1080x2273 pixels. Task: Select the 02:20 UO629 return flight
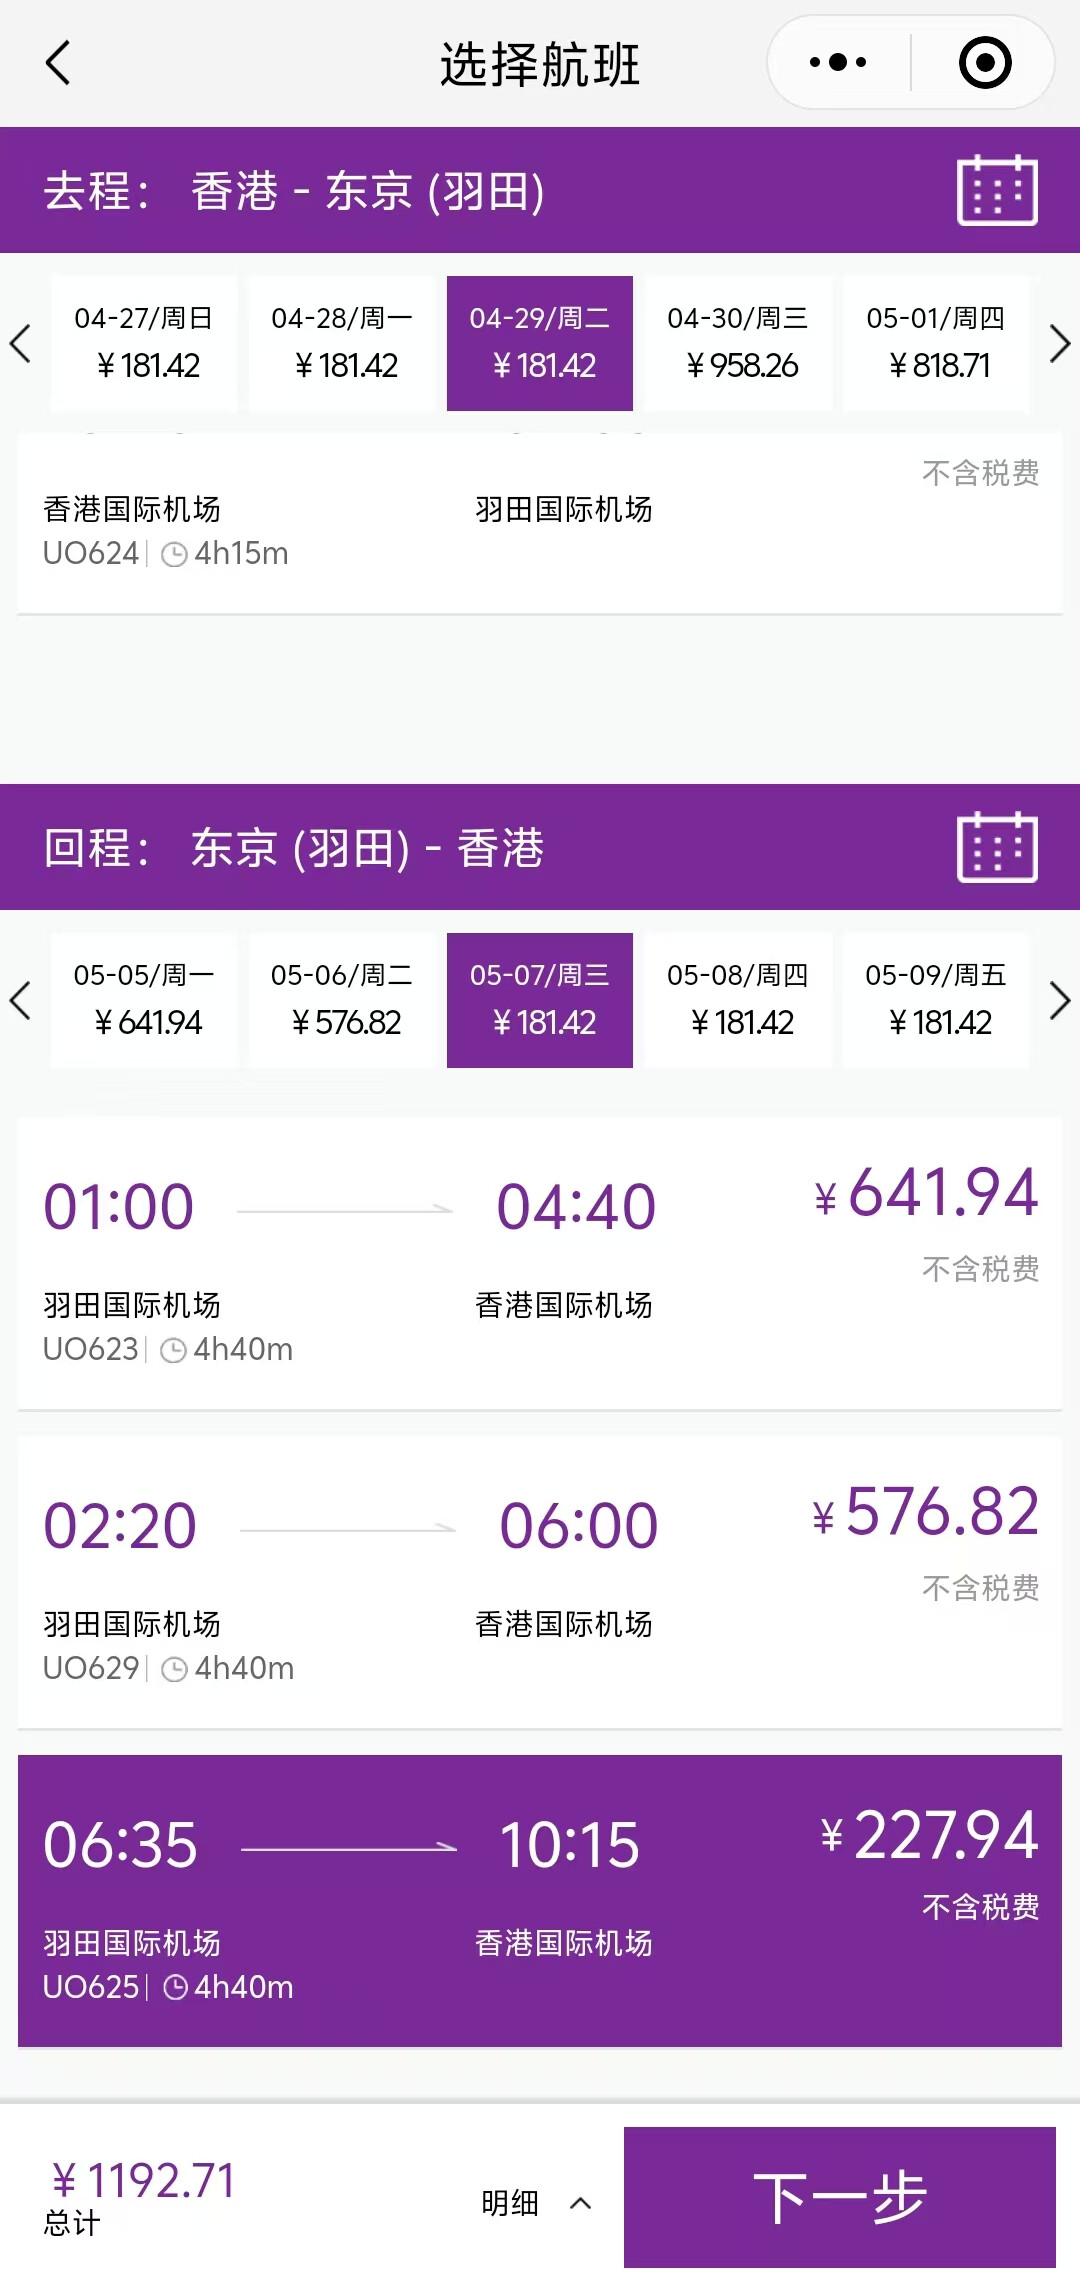tap(540, 1581)
